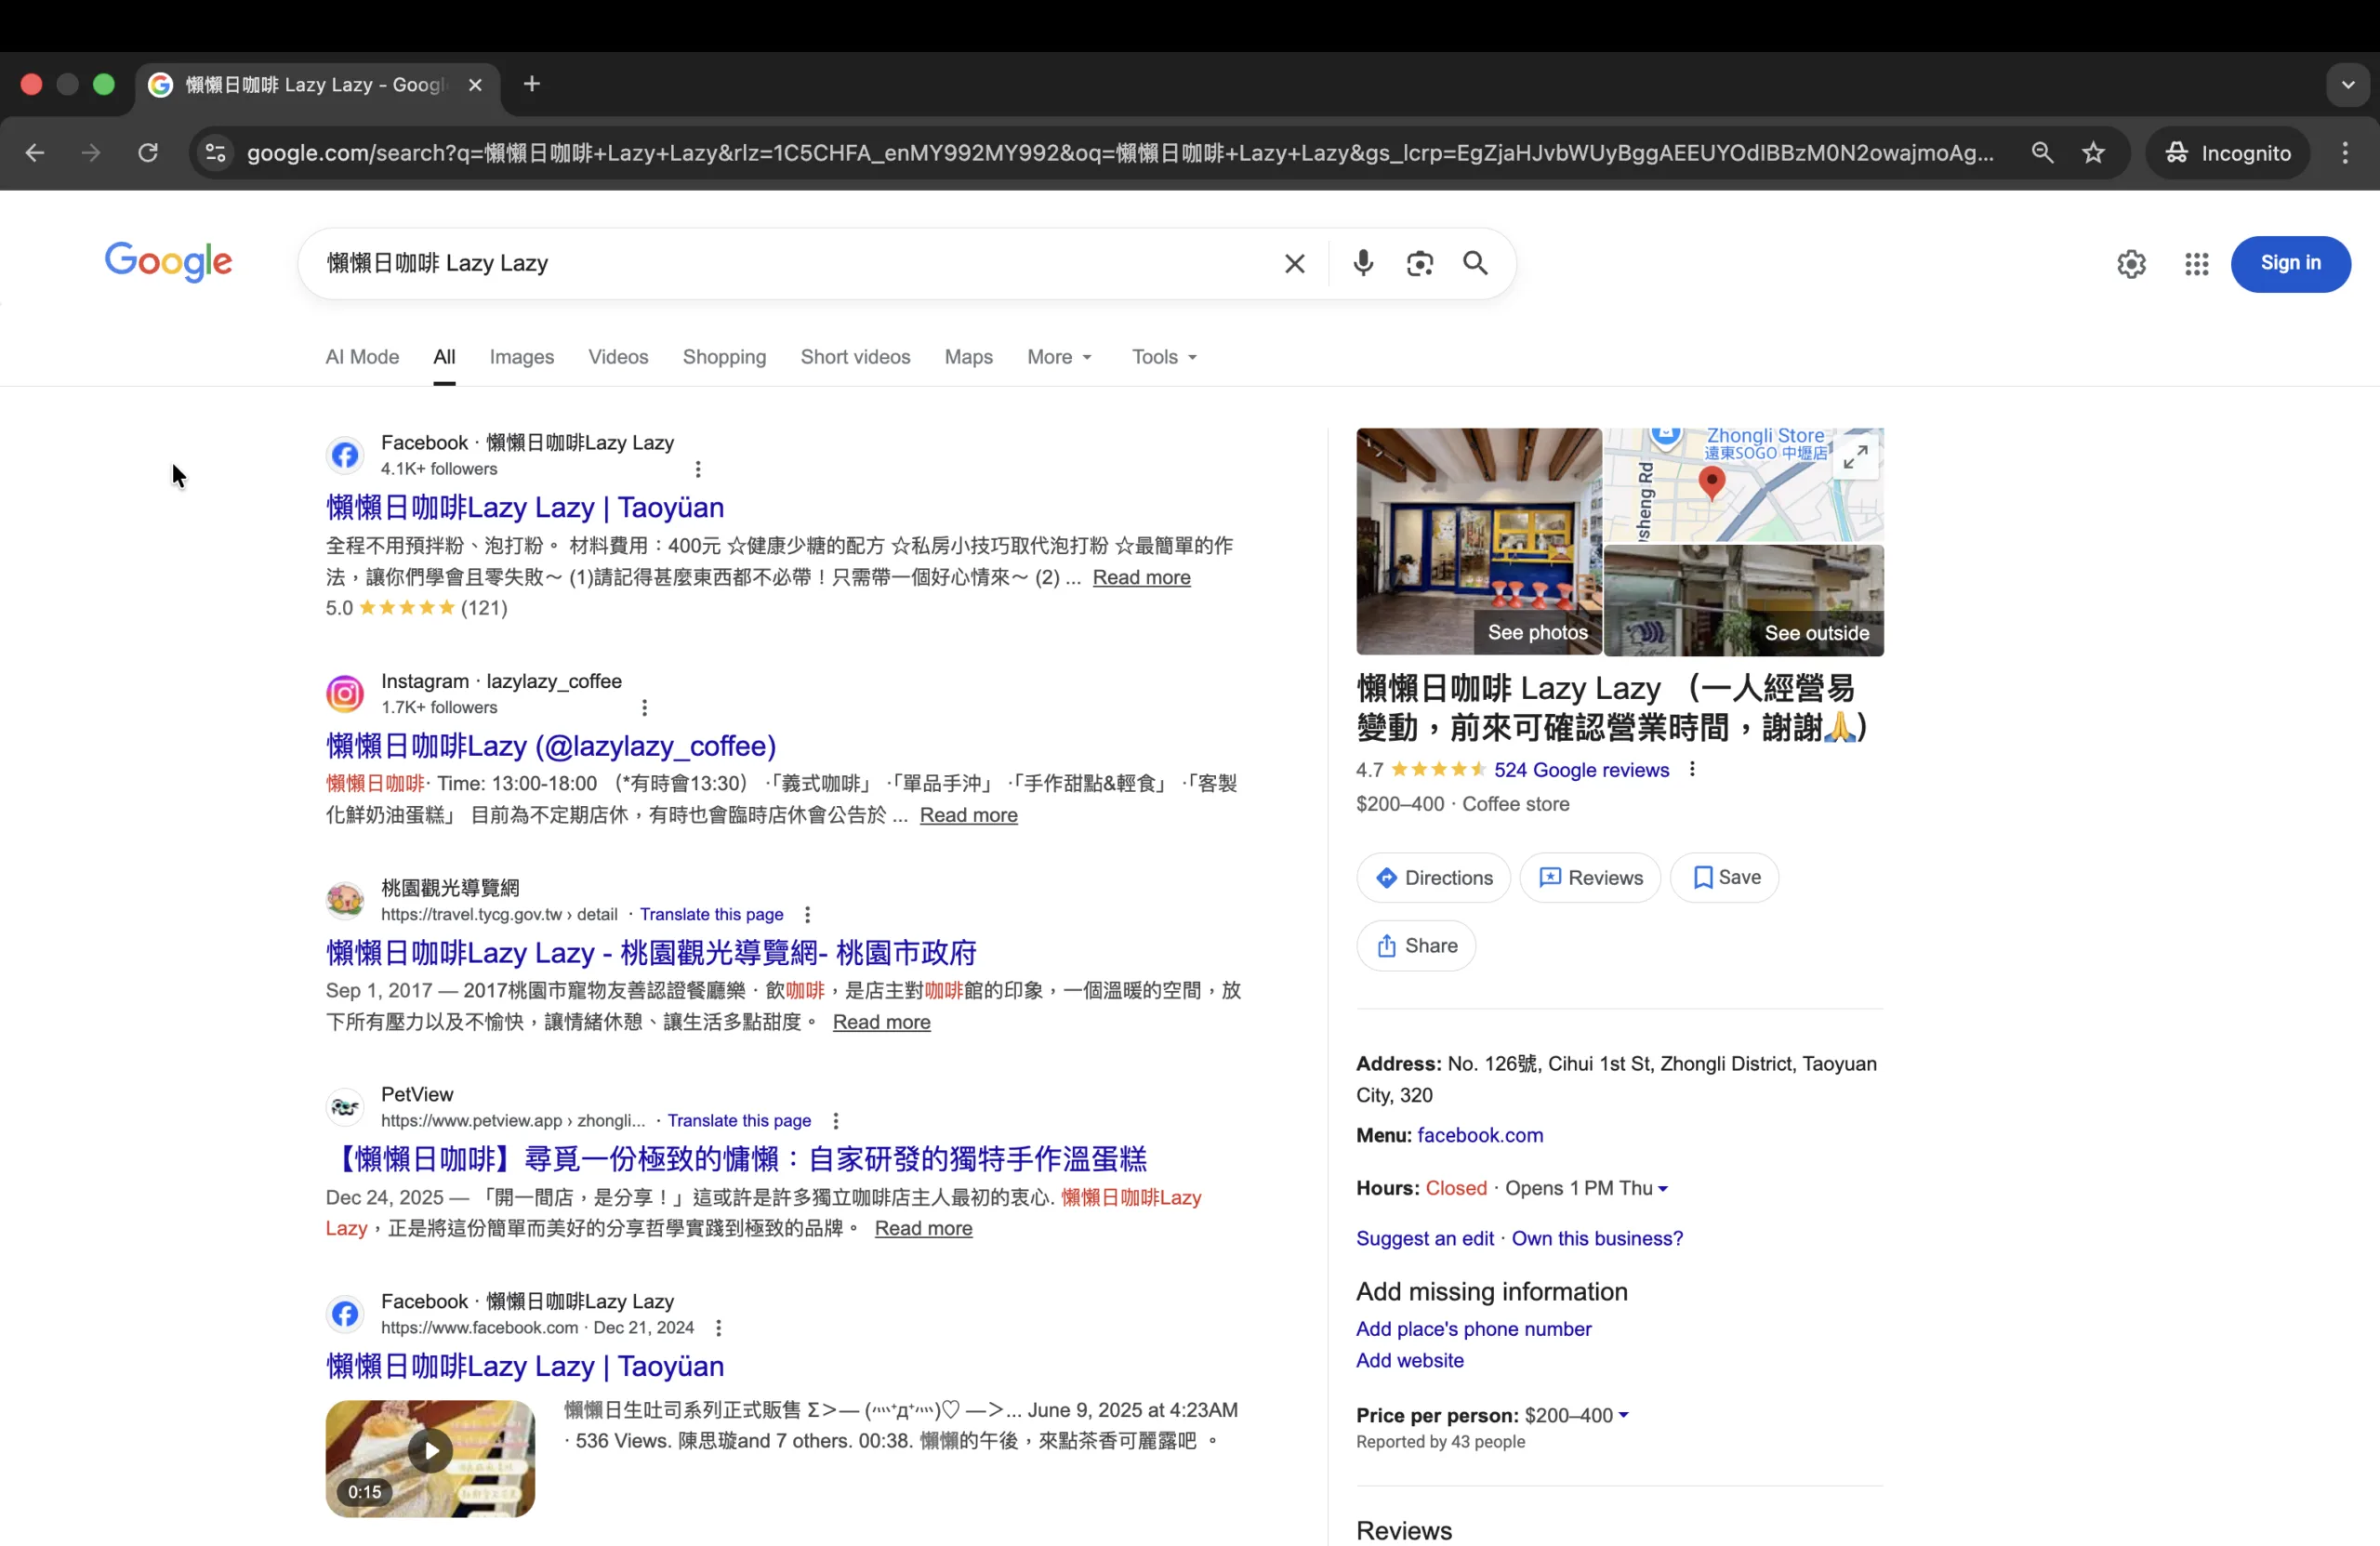Play the Facebook video thumbnail
Image resolution: width=2380 pixels, height=1546 pixels.
[430, 1451]
